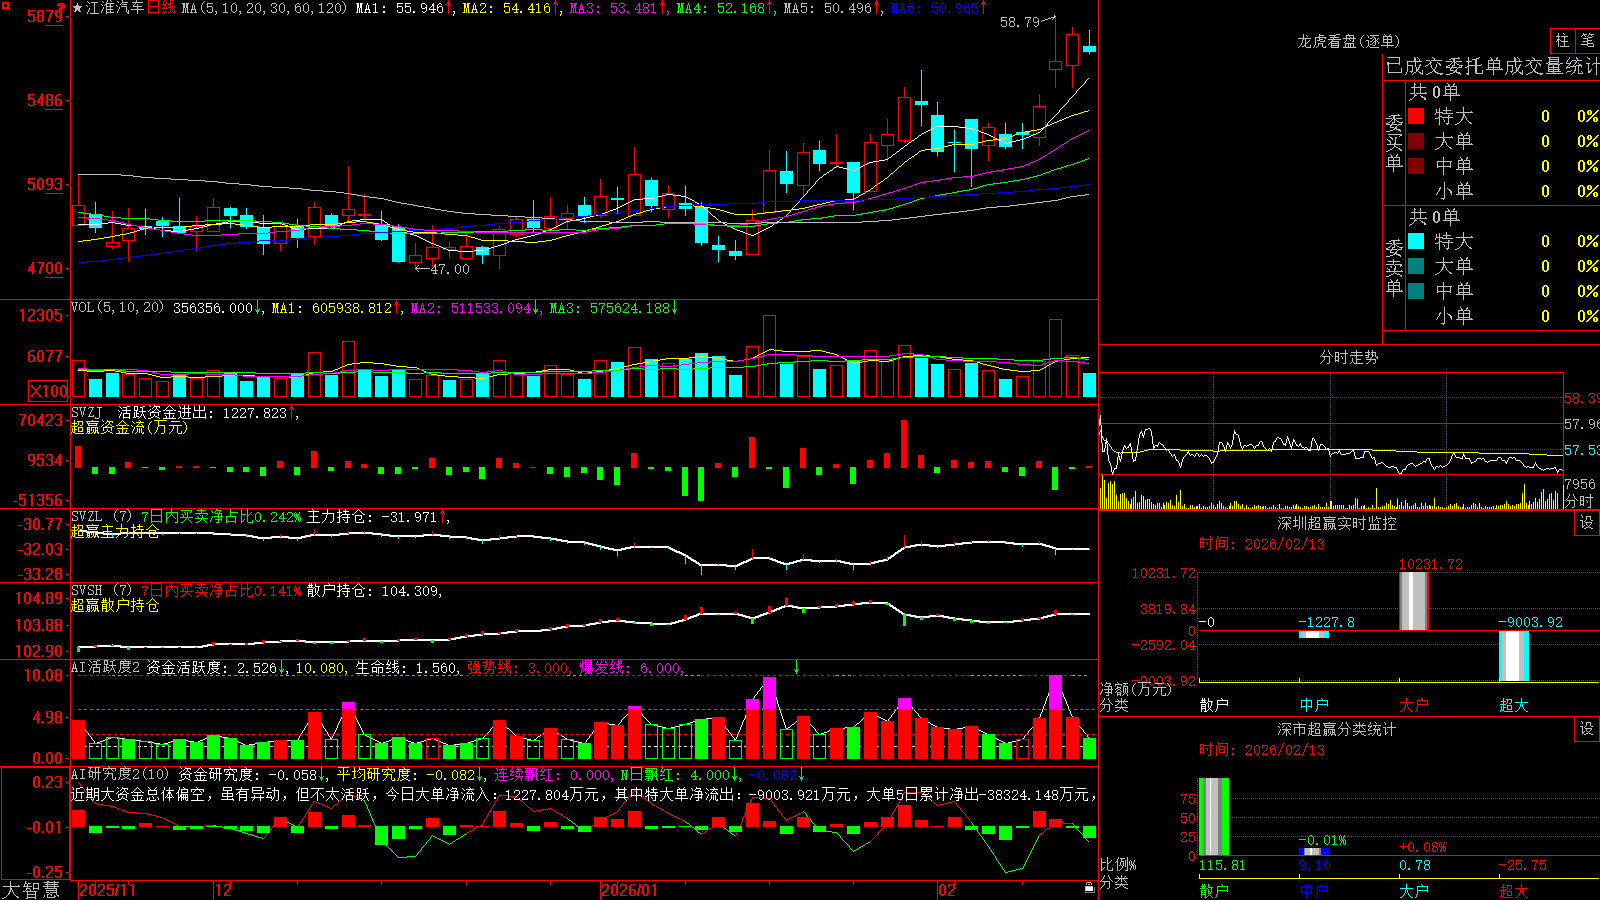This screenshot has width=1600, height=900.
Task: Open 设 settings for 深市超赢分类统计
Action: click(1587, 729)
